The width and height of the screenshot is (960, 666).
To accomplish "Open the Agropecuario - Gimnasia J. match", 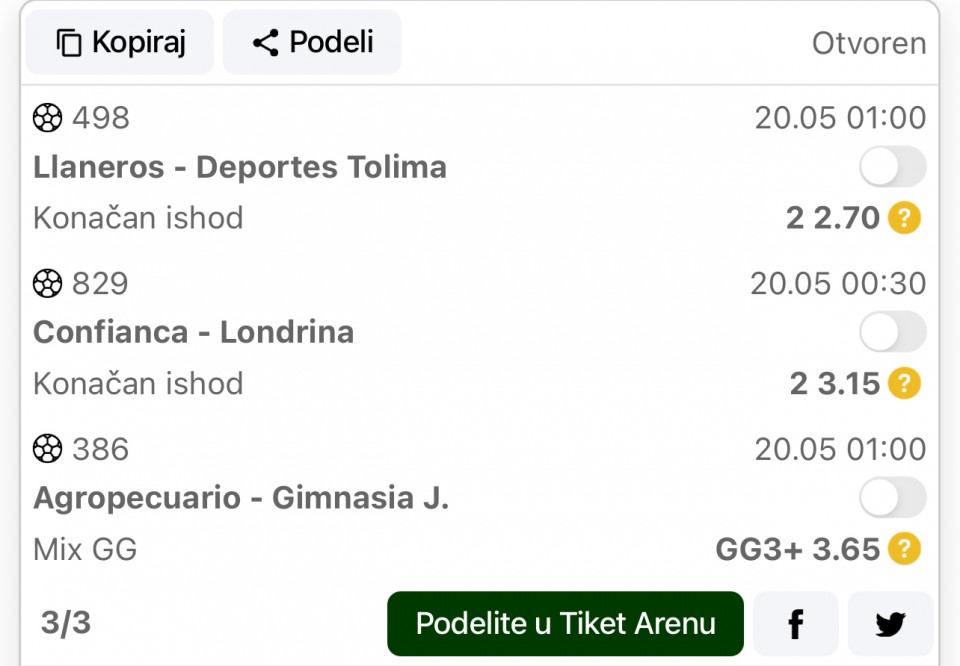I will point(241,498).
